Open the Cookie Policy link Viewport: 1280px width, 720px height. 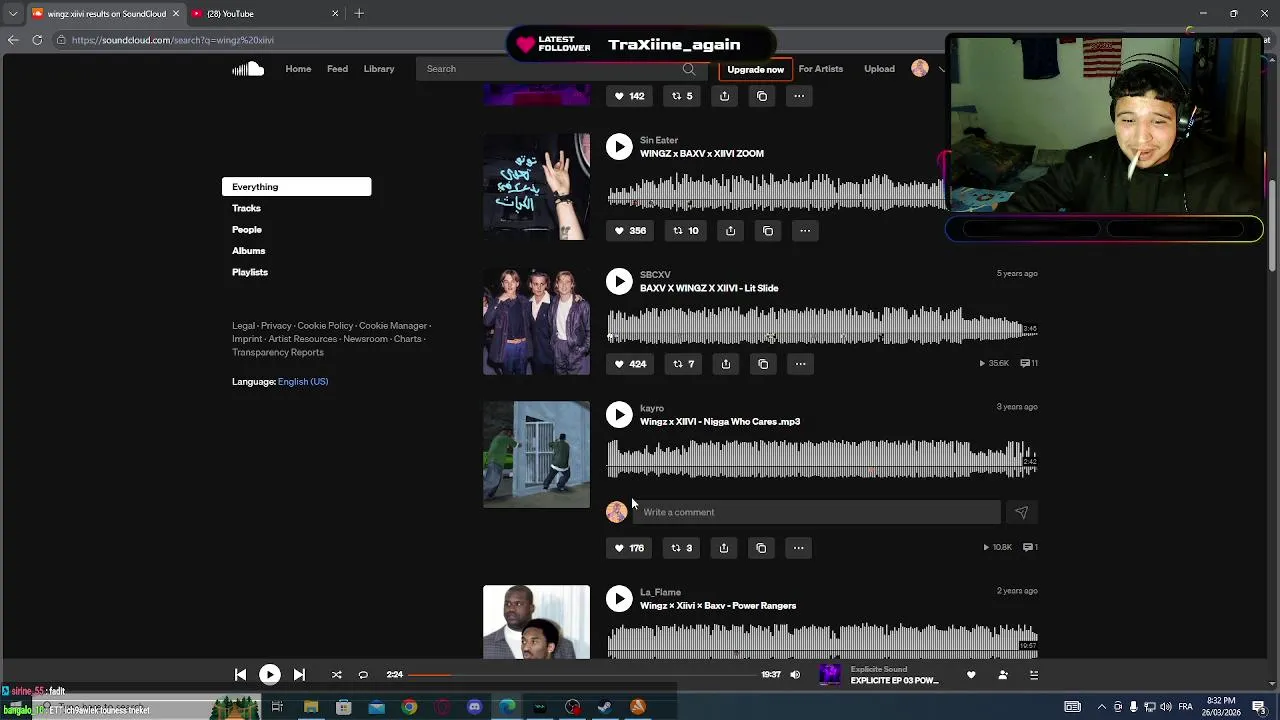tap(325, 326)
